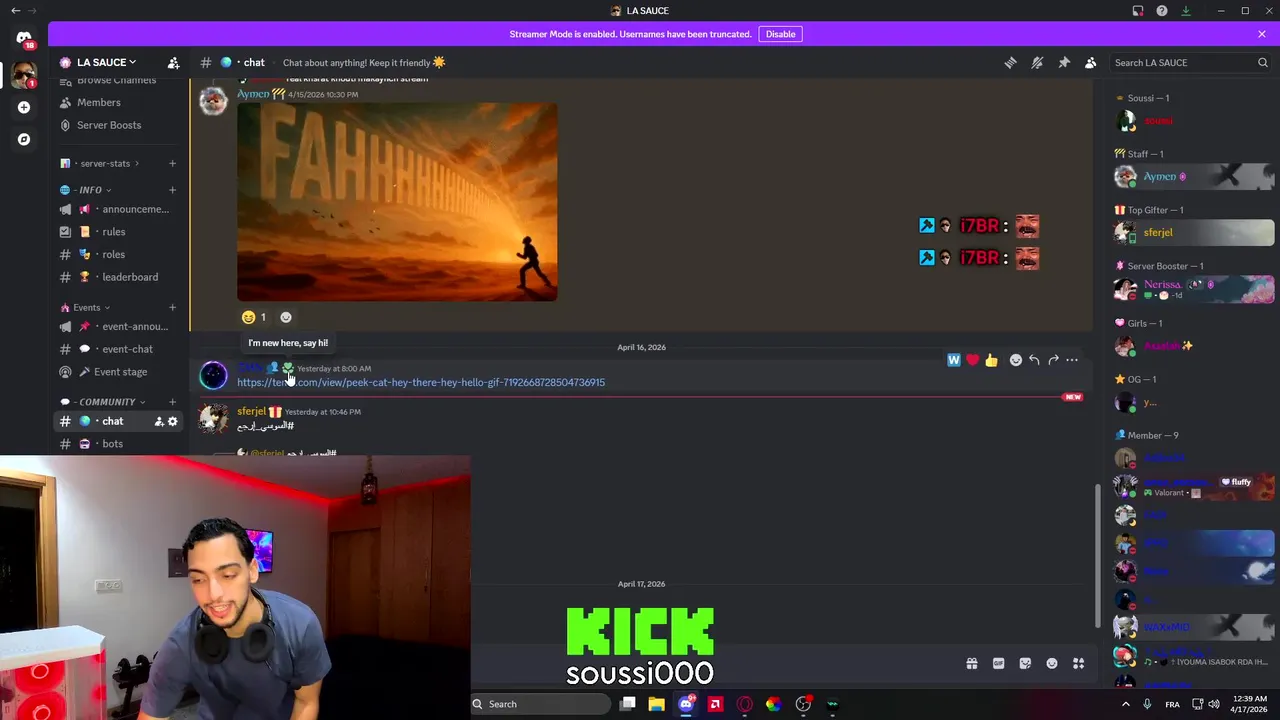Open Aymen's profile from message username
Viewport: 1280px width, 720px height.
point(253,94)
